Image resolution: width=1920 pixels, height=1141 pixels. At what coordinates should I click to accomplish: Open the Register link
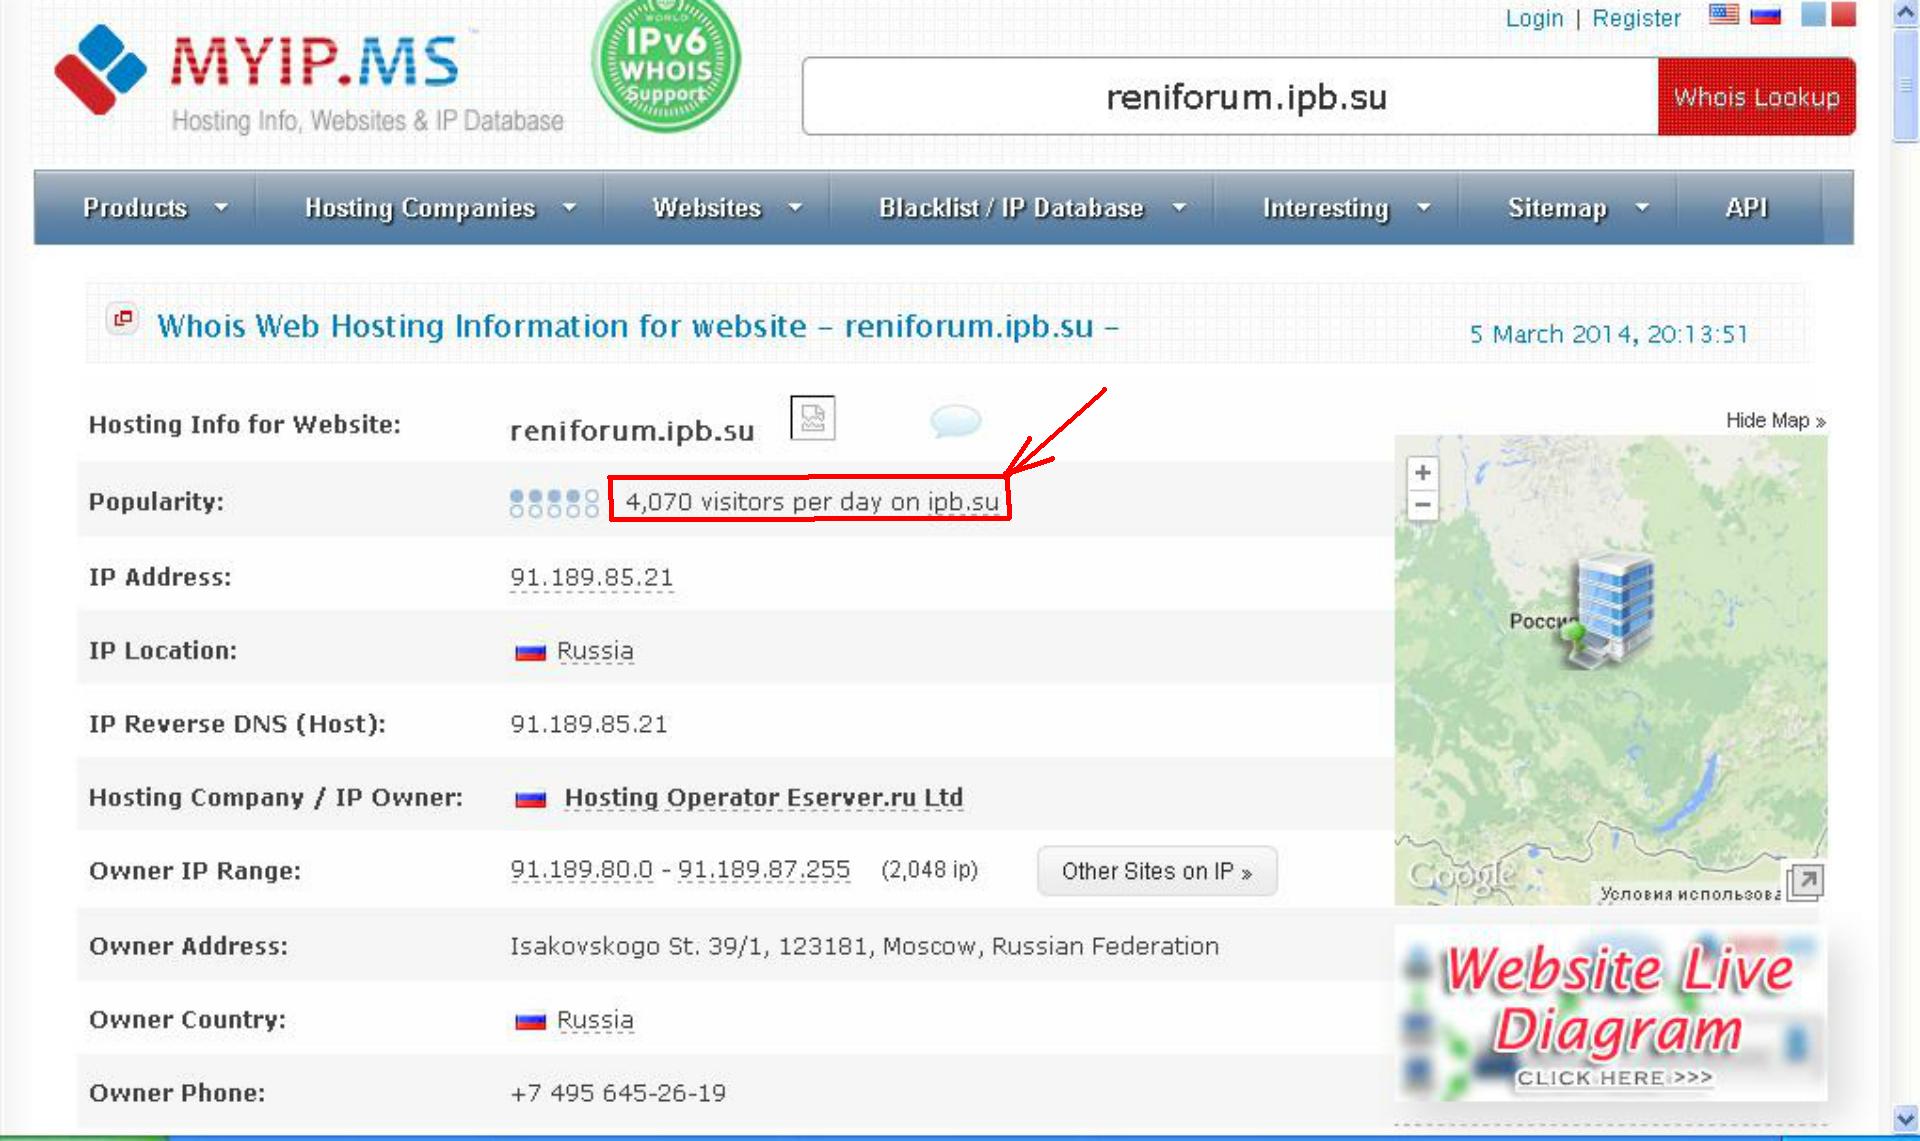coord(1636,18)
